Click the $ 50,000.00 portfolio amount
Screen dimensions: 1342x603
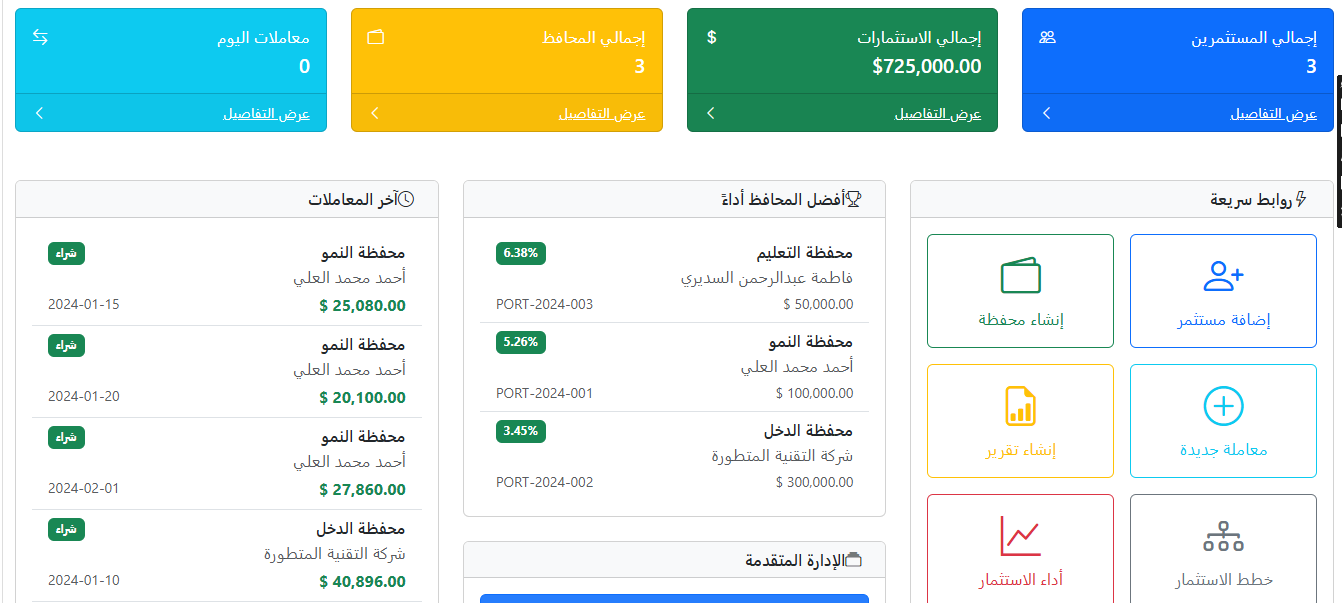(818, 304)
